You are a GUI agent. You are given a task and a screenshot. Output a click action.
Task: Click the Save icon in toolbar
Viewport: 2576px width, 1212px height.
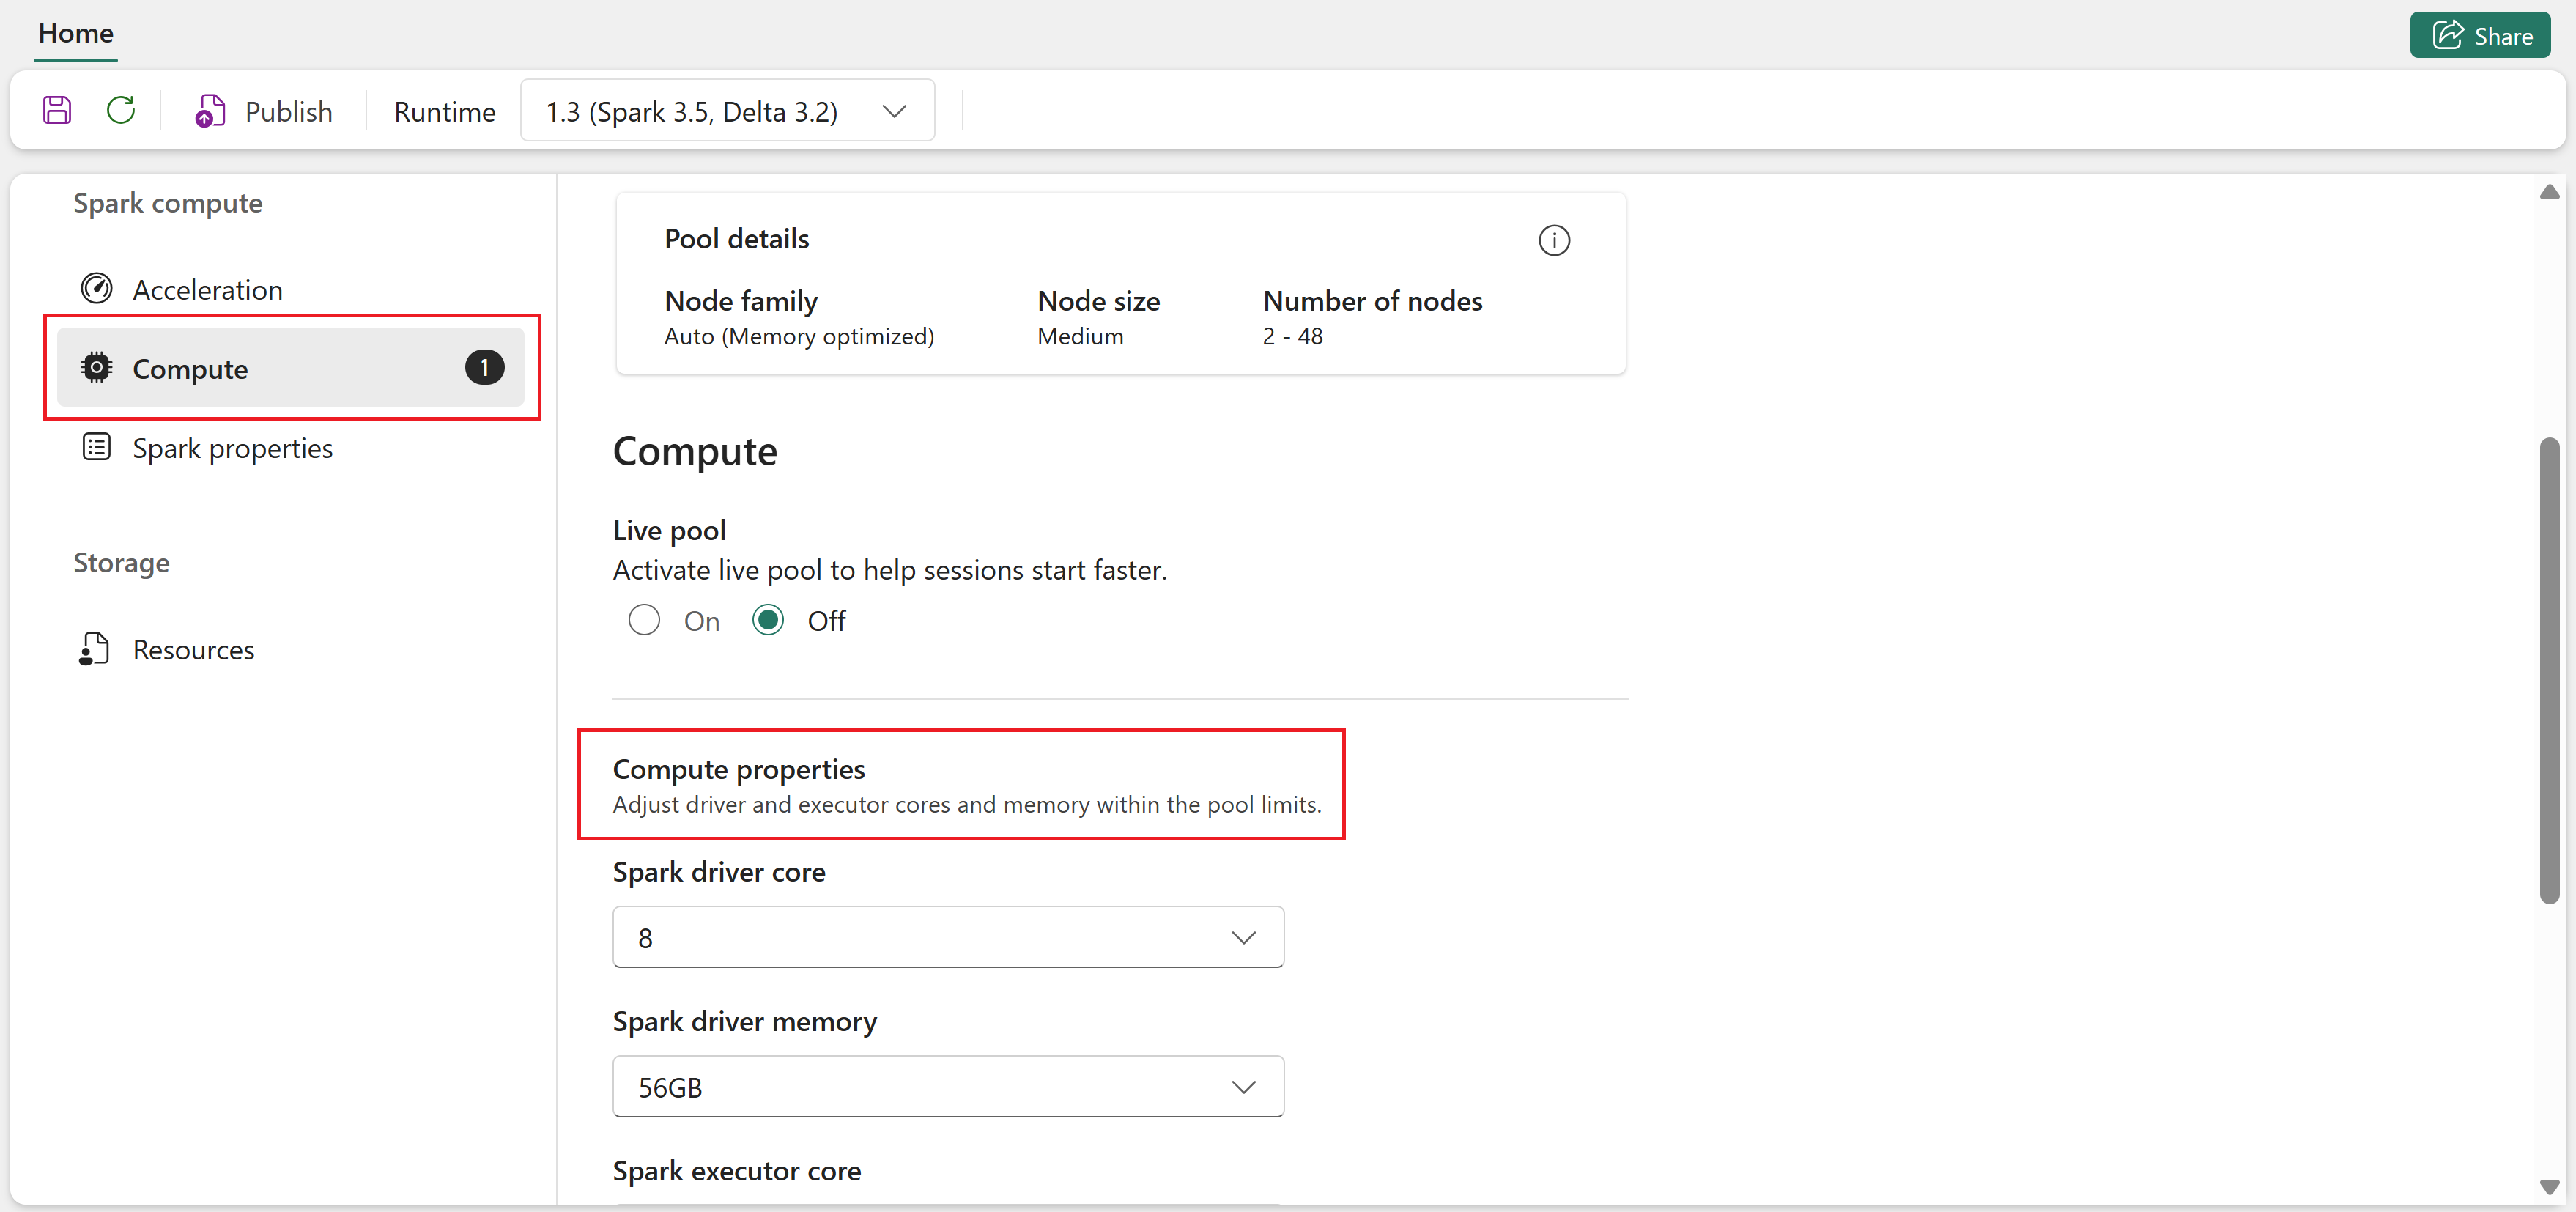coord(57,110)
